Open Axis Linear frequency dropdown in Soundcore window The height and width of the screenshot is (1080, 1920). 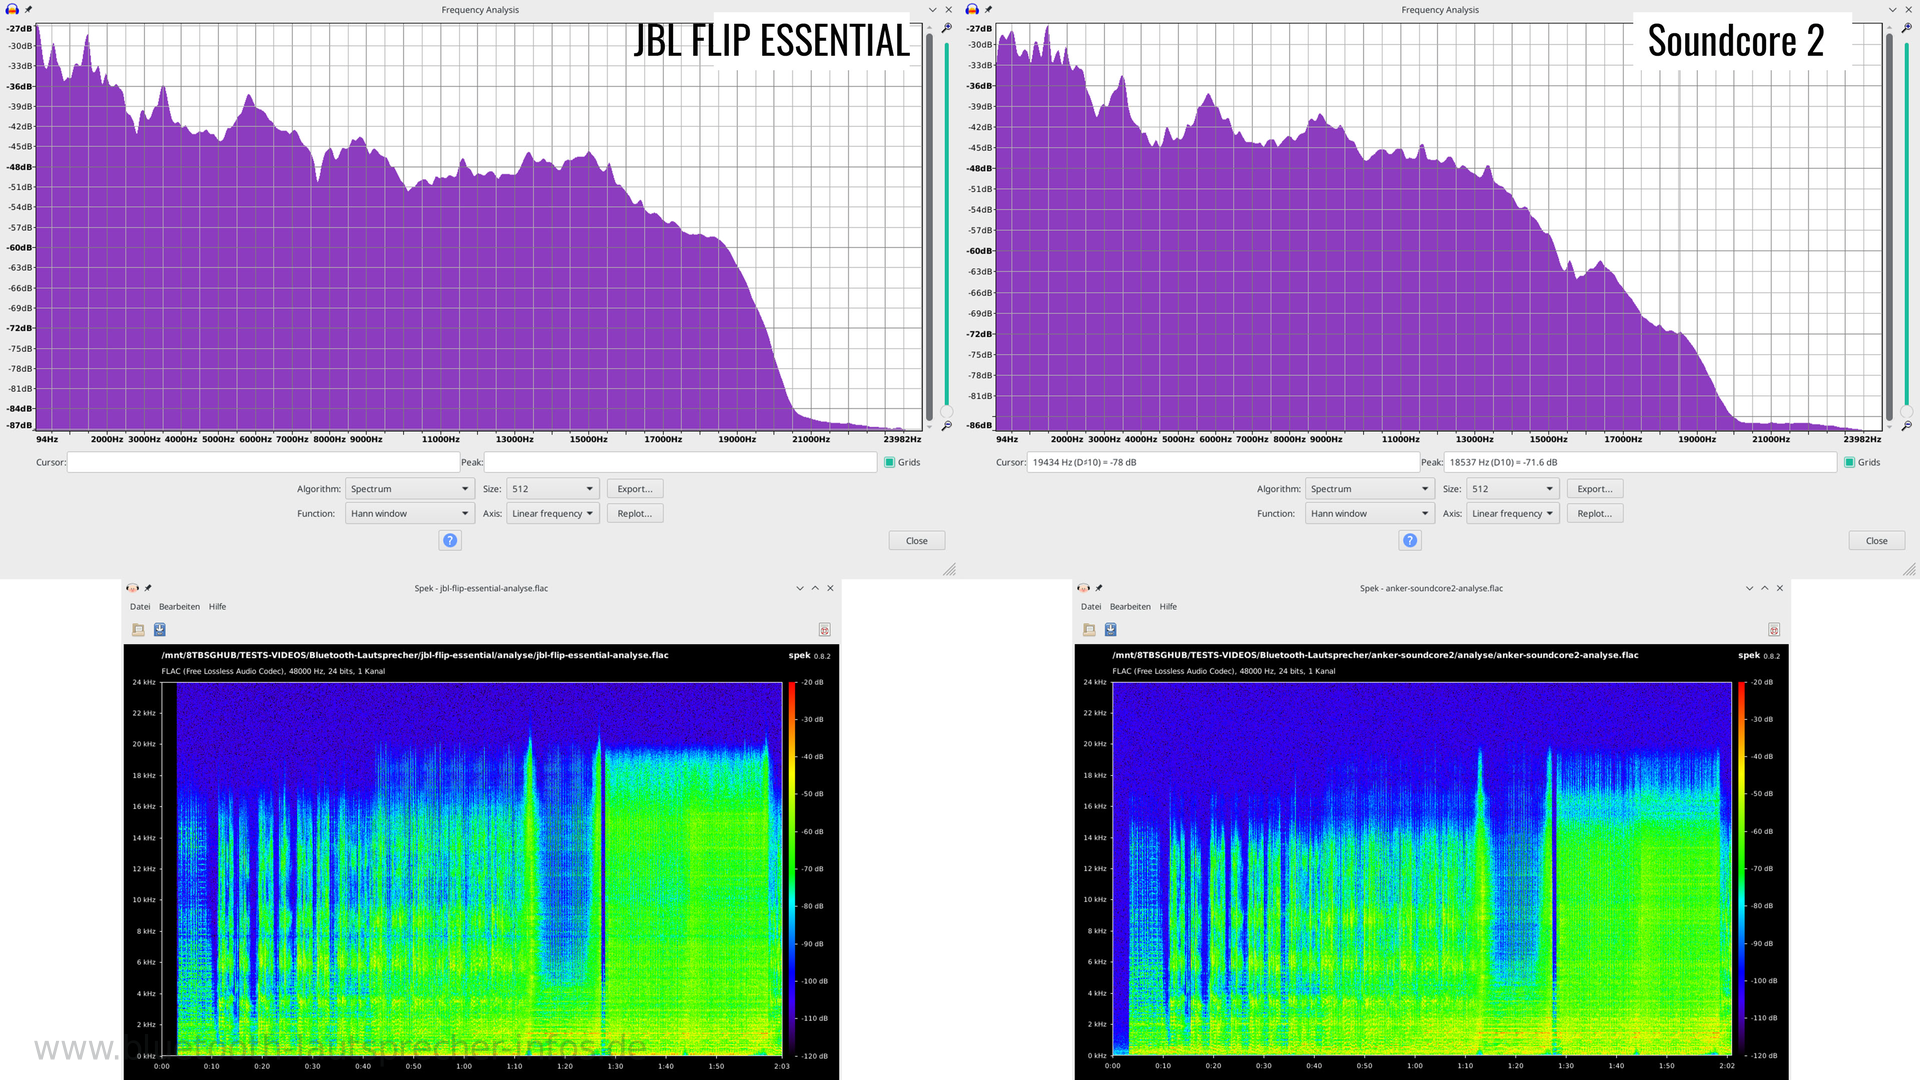pos(1513,513)
